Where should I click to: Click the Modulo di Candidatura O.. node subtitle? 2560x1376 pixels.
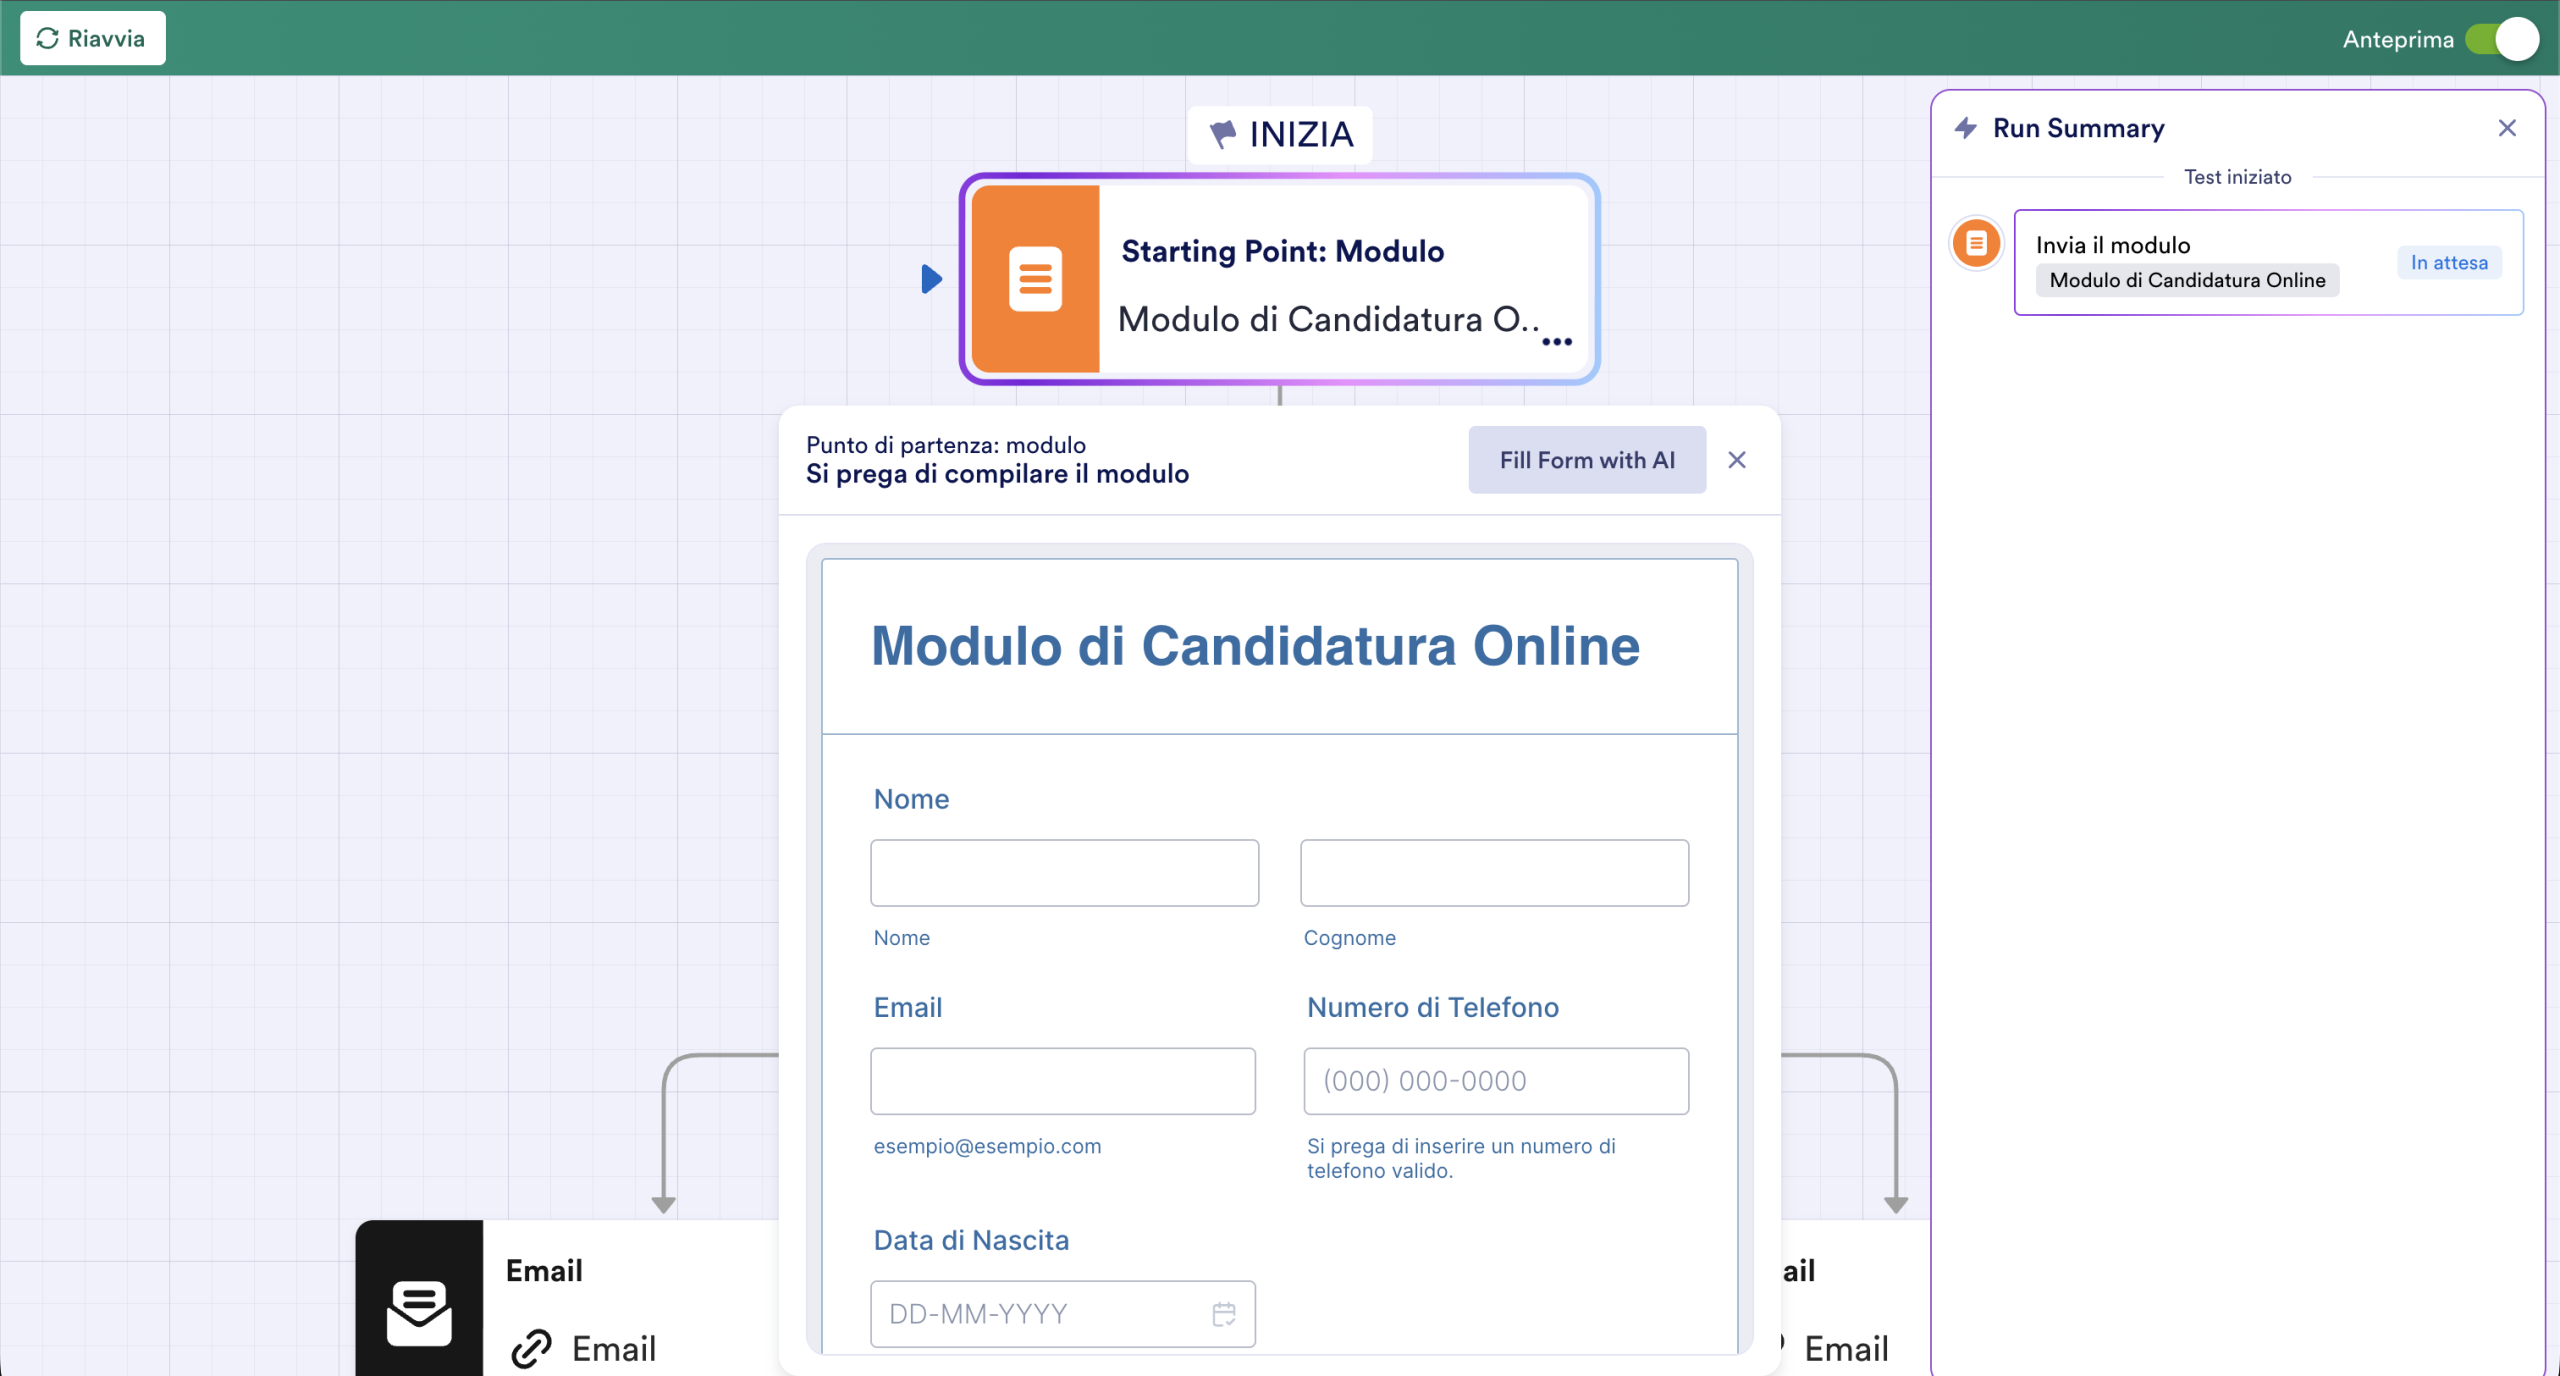coord(1328,319)
